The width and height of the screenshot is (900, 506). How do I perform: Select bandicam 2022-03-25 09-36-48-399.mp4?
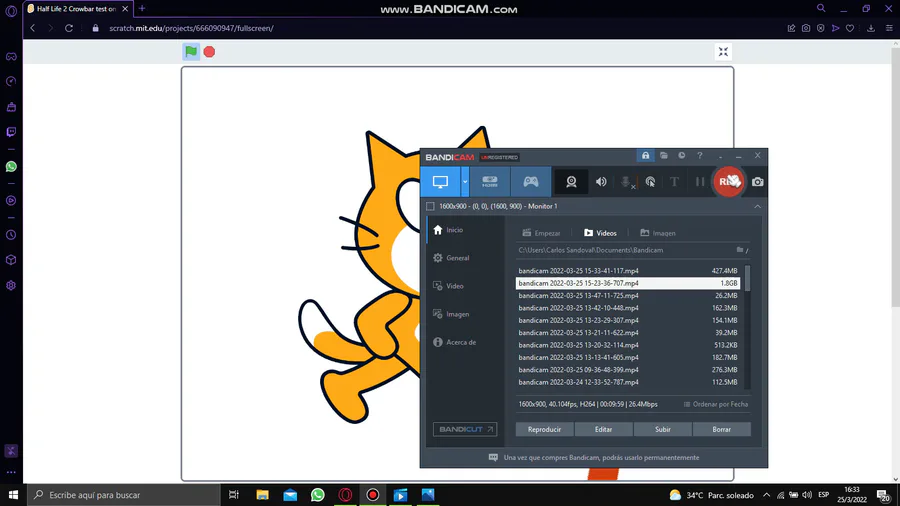[627, 370]
